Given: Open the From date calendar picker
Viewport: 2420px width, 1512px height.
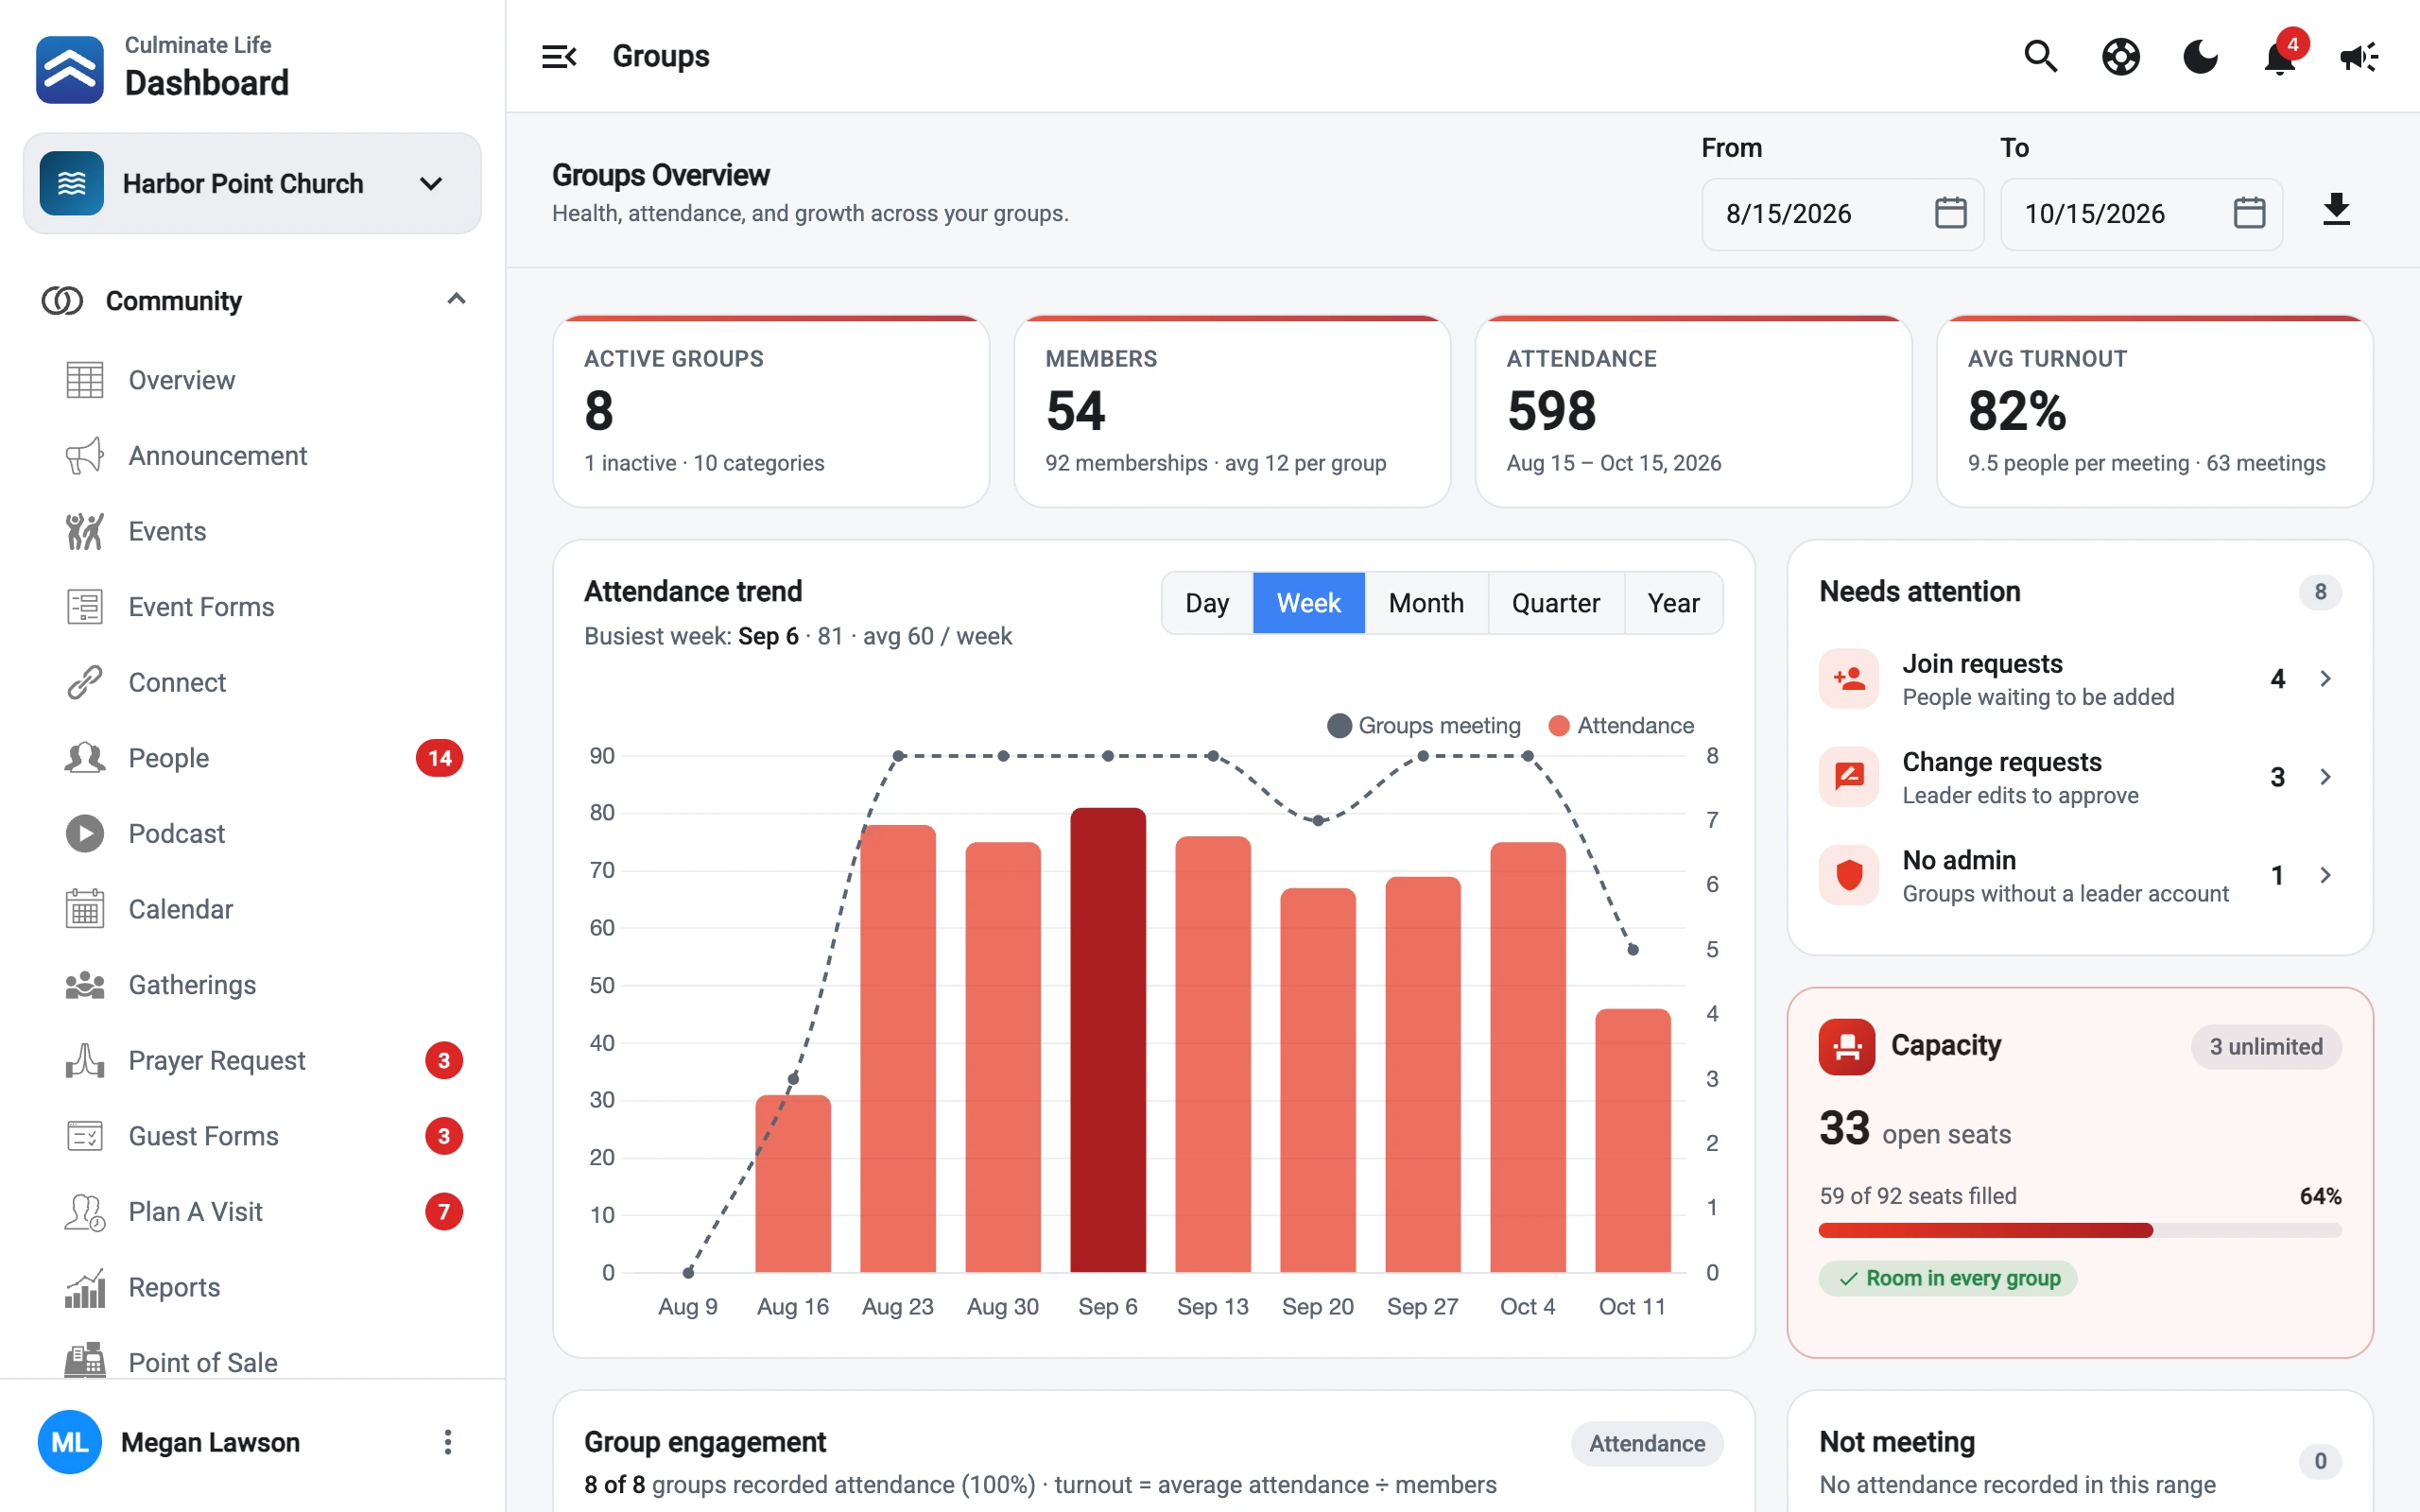Looking at the screenshot, I should pos(1950,213).
